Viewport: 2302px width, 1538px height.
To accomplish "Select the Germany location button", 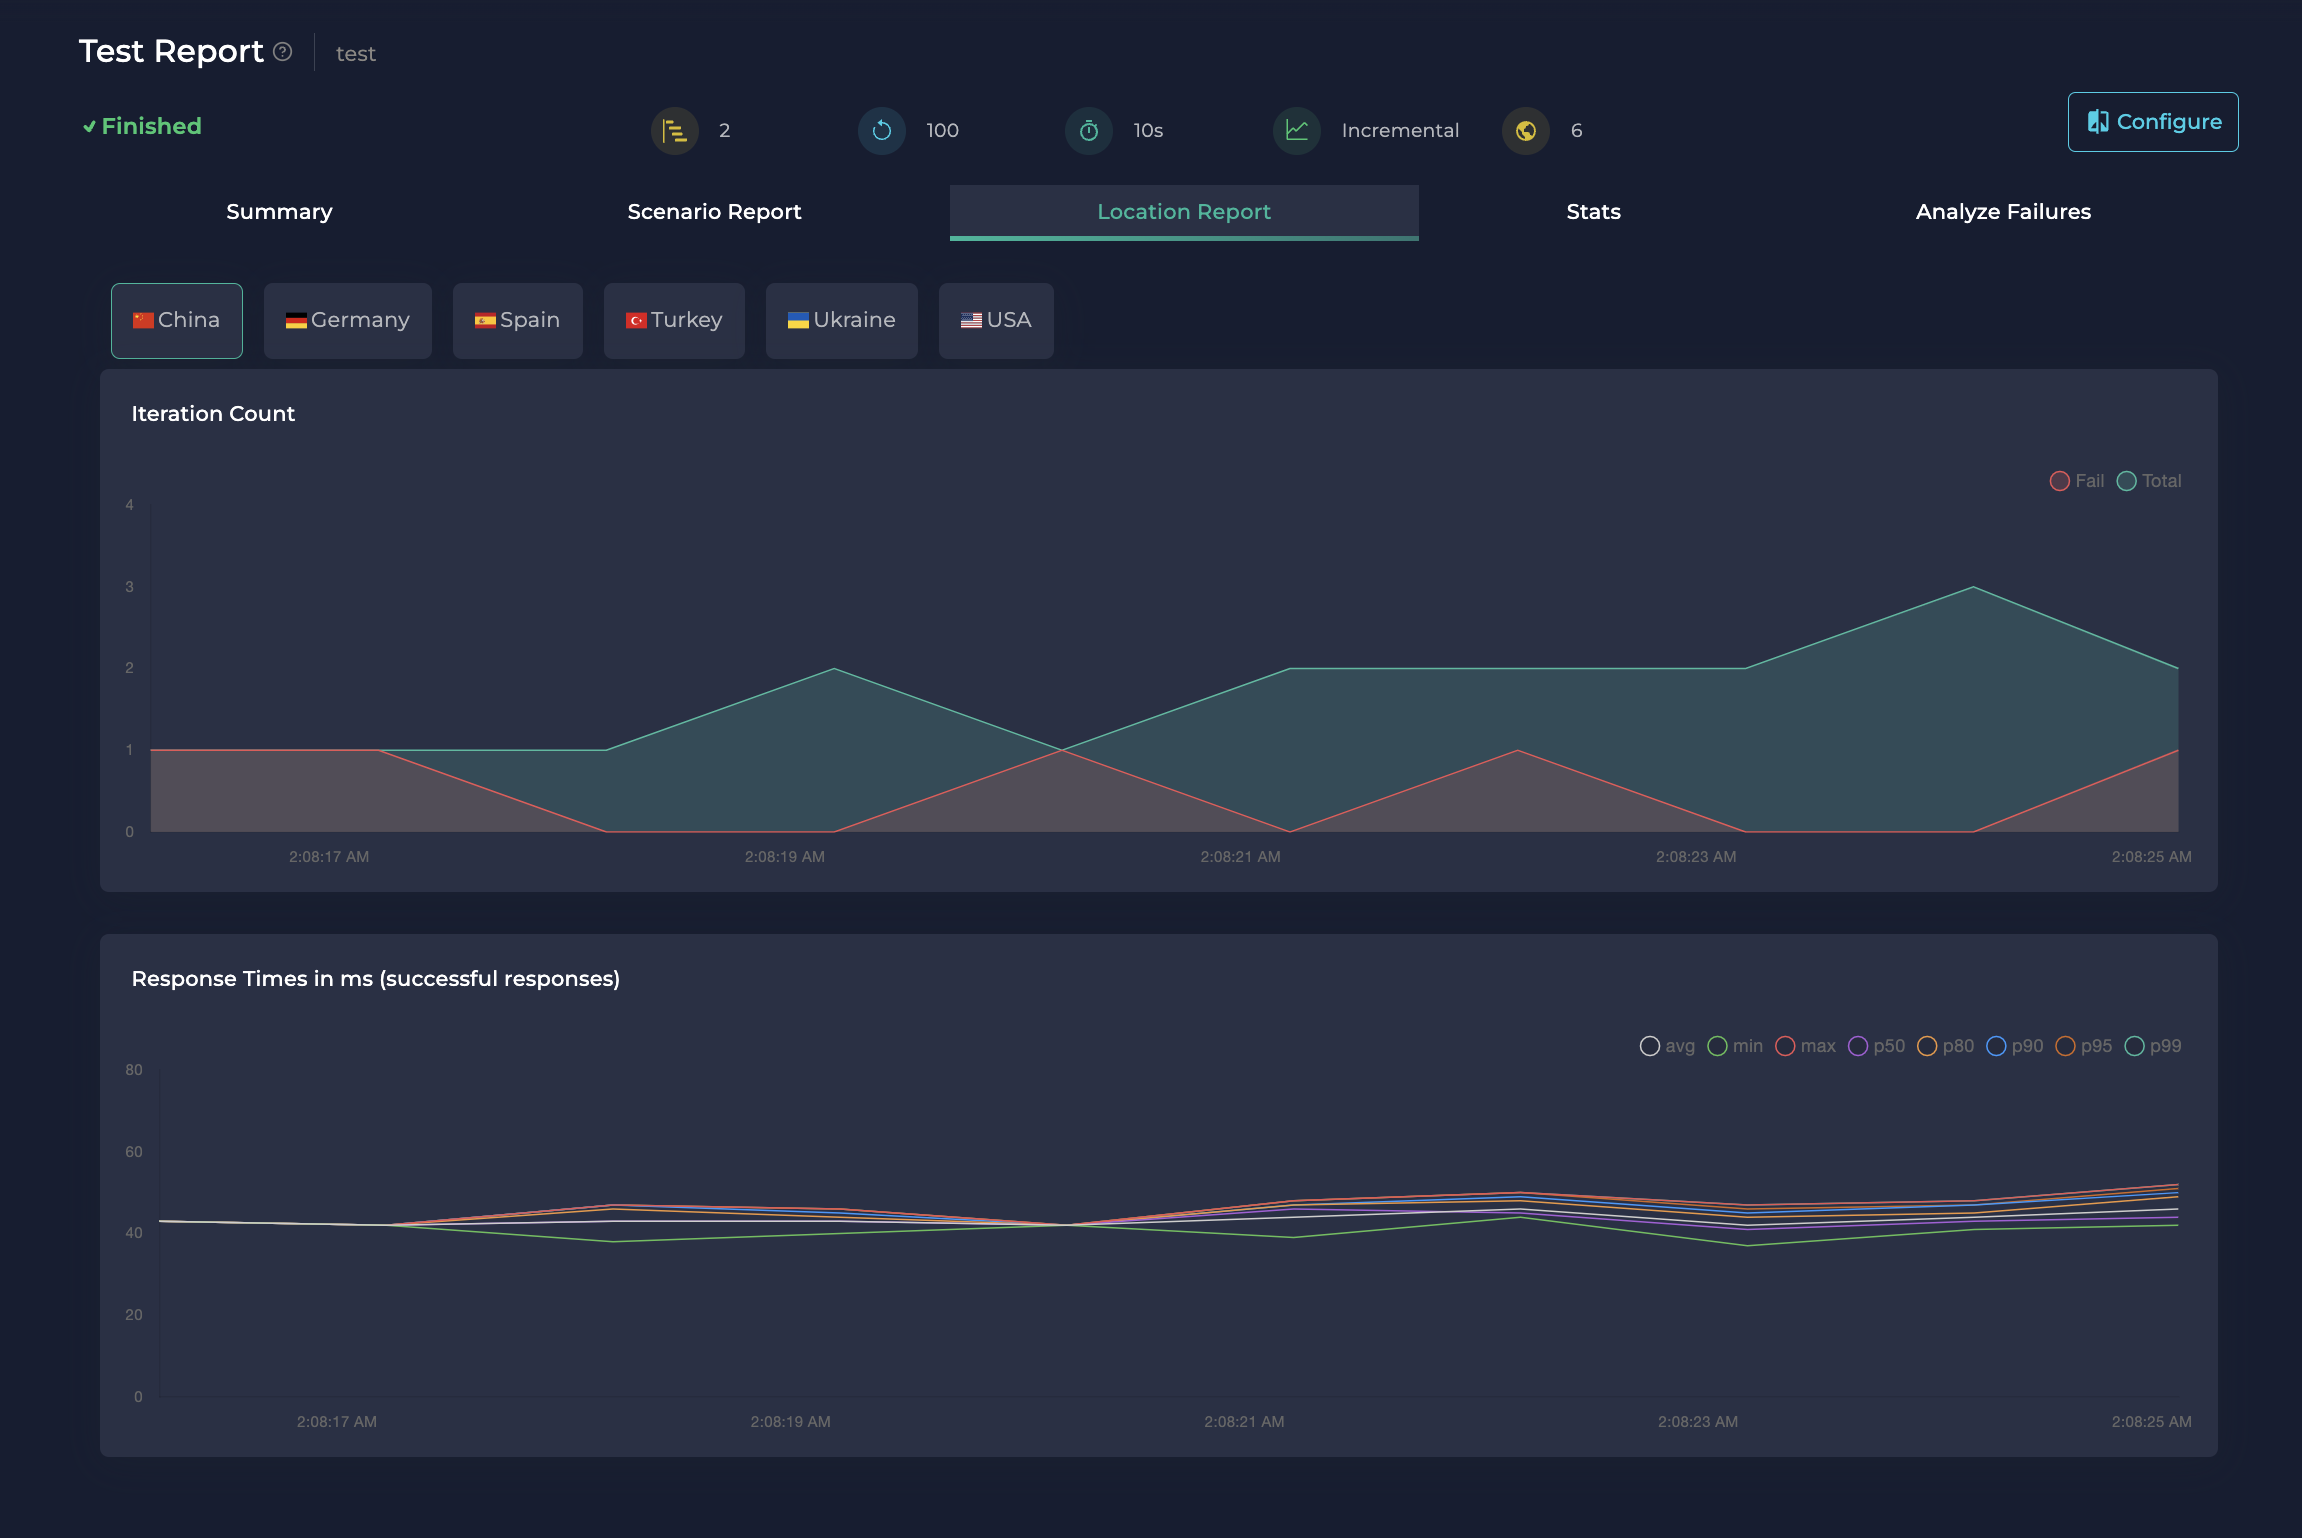I will tap(348, 320).
